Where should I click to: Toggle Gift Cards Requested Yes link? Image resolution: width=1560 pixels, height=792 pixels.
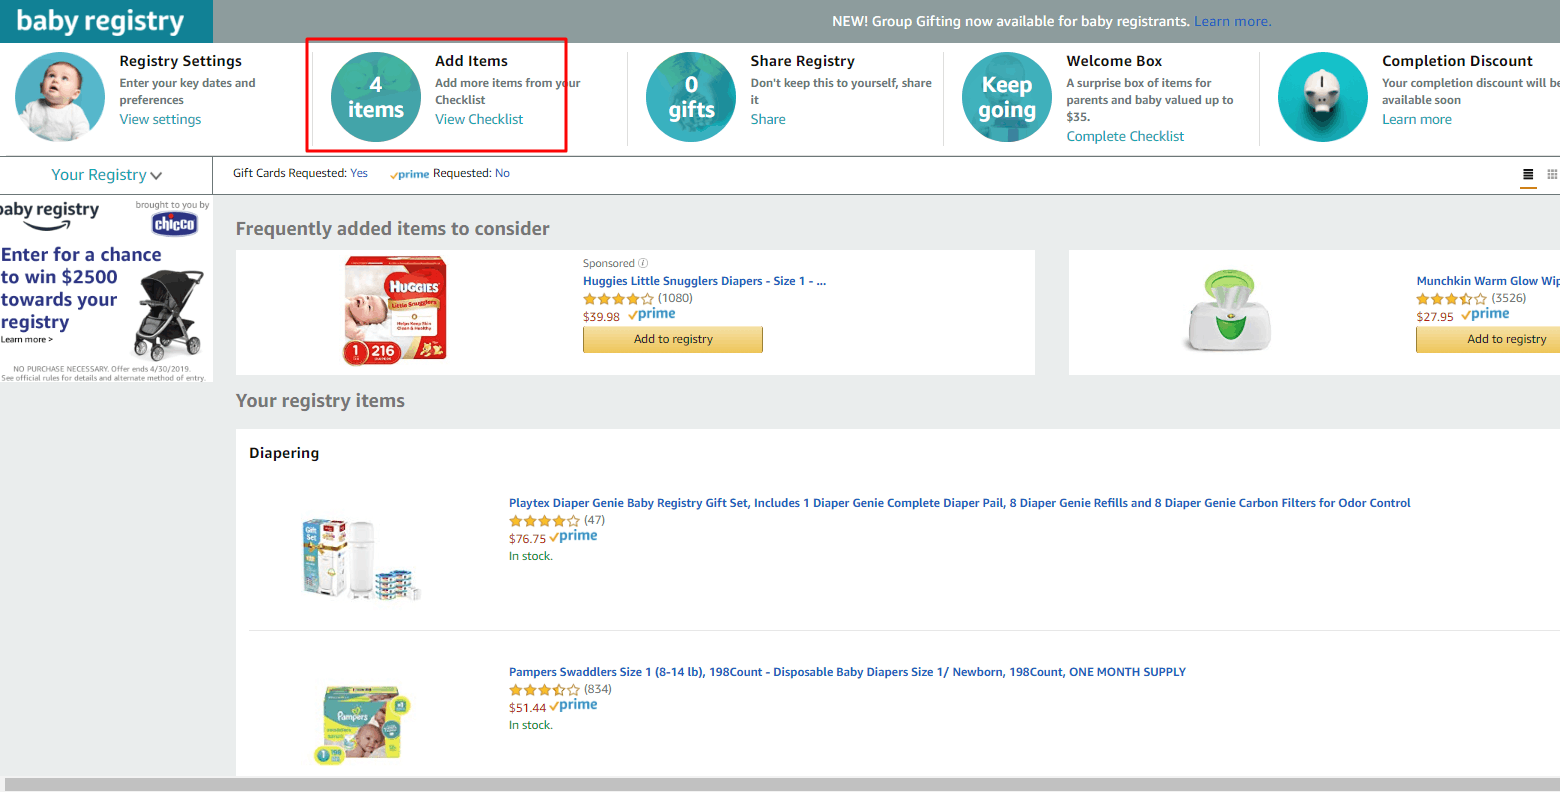[x=359, y=173]
